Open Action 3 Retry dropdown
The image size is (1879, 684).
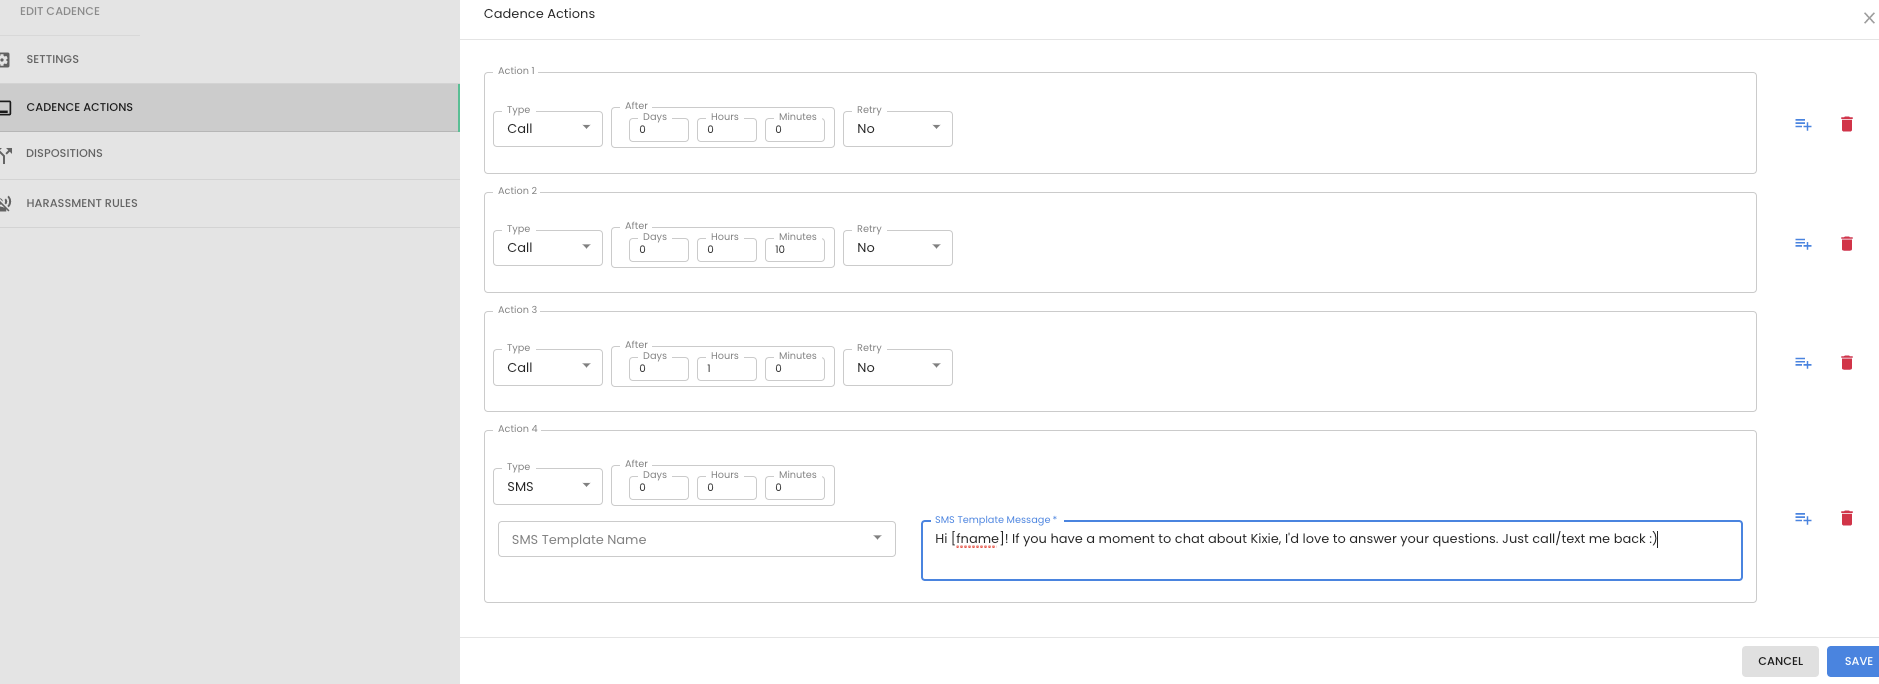point(898,368)
